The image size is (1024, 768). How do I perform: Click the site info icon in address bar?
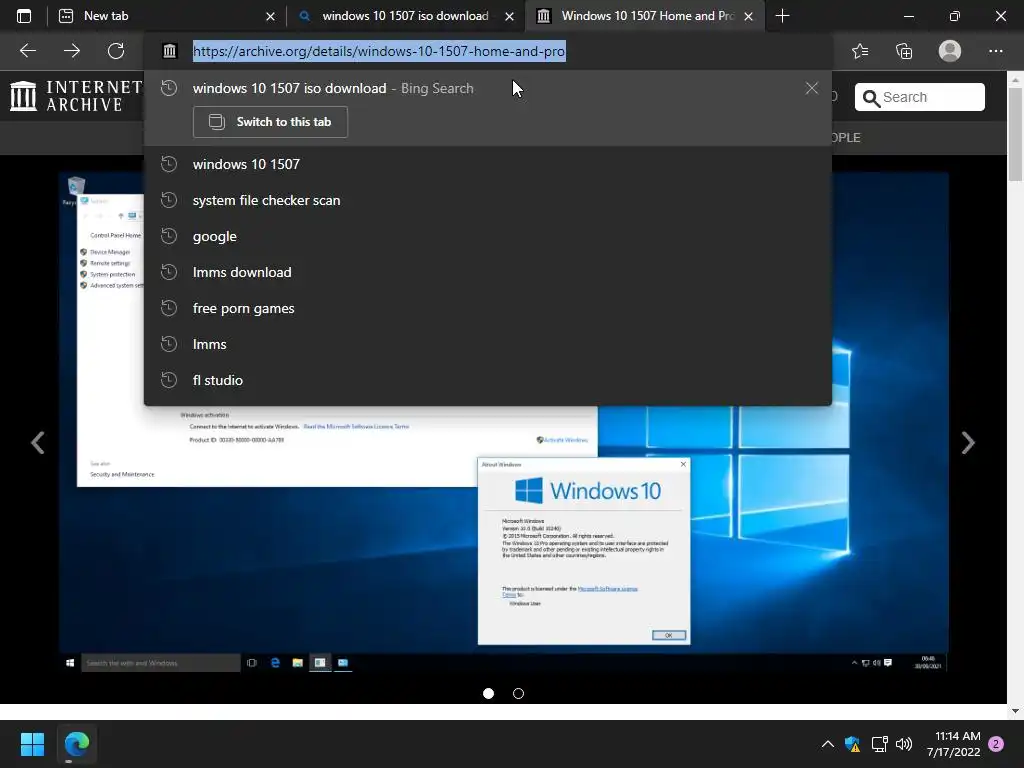coord(169,51)
